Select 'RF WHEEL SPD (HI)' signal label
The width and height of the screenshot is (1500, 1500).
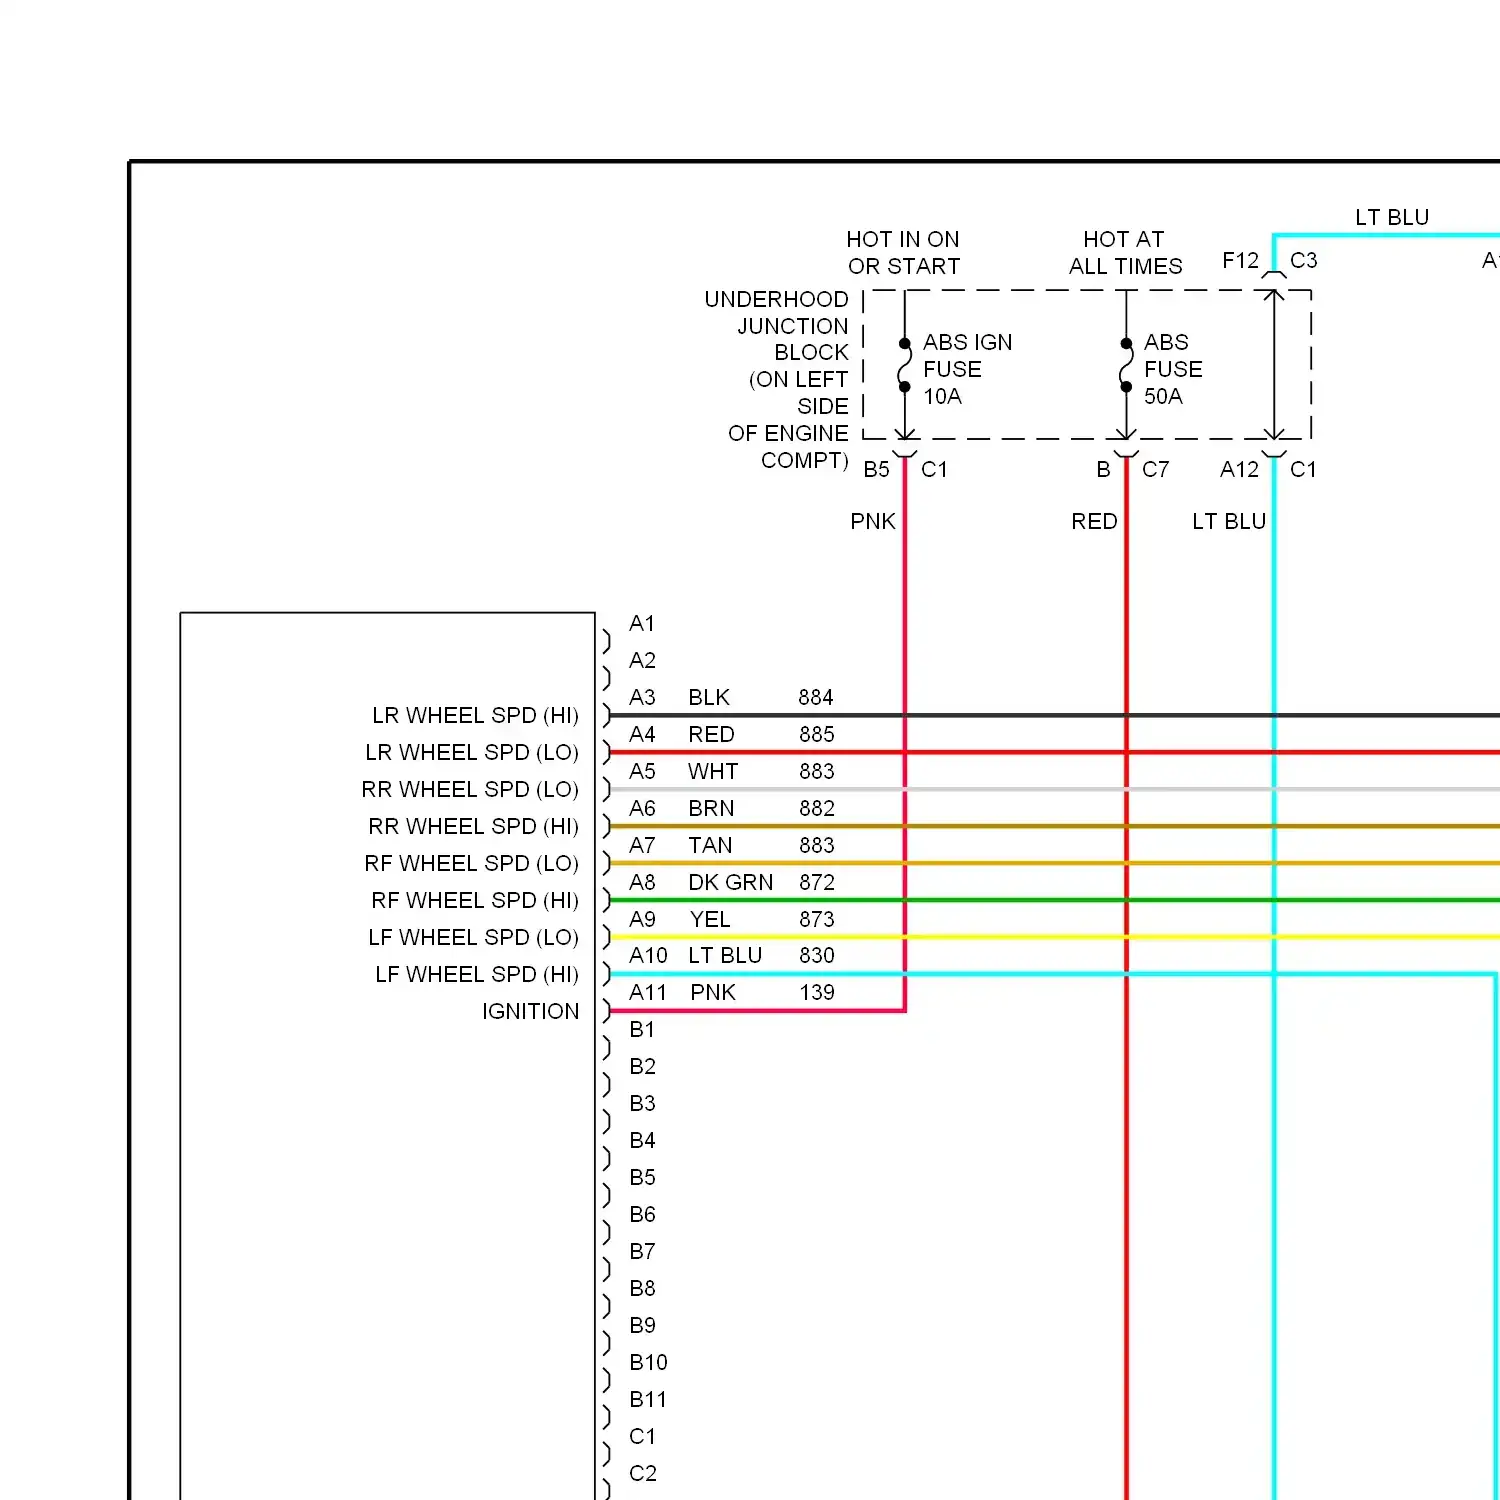coord(475,901)
